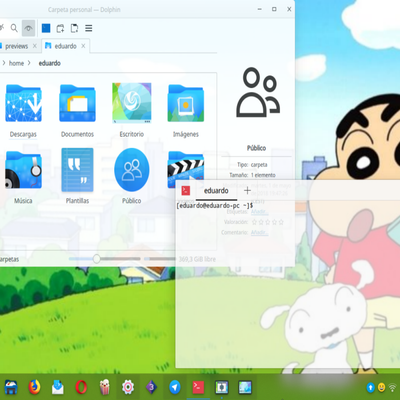The width and height of the screenshot is (400, 400).
Task: Adjust the zoom slider in Dolphin status bar
Action: 104,259
